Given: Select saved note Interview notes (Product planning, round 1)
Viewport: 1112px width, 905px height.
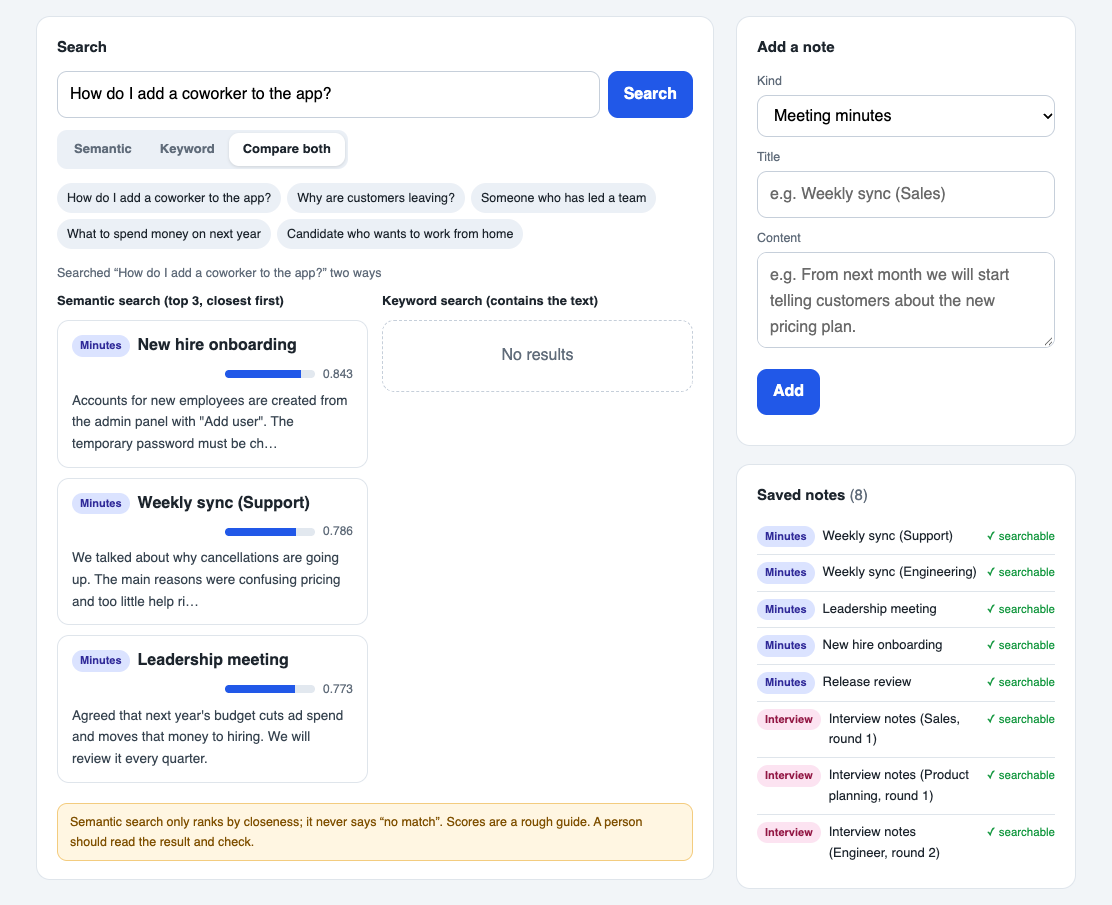Looking at the screenshot, I should pos(906,785).
